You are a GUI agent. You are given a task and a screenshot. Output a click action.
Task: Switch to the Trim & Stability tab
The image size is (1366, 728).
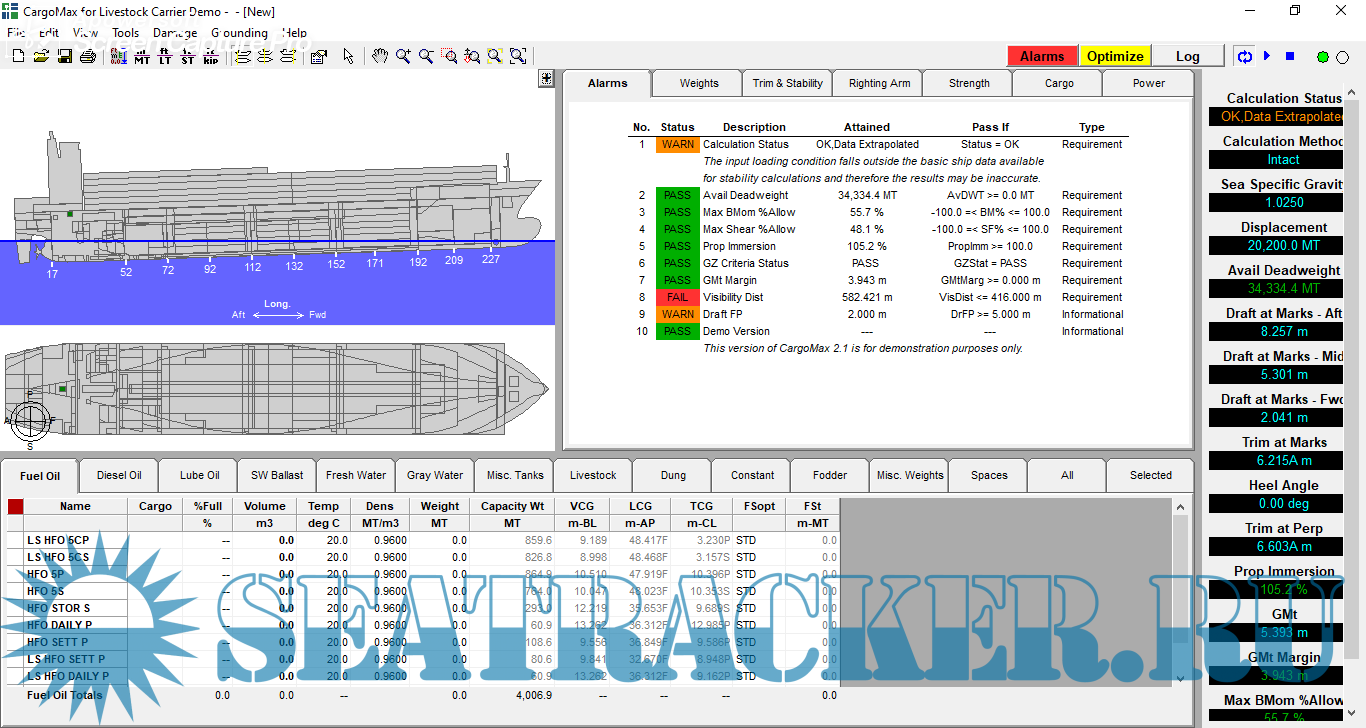[x=787, y=84]
